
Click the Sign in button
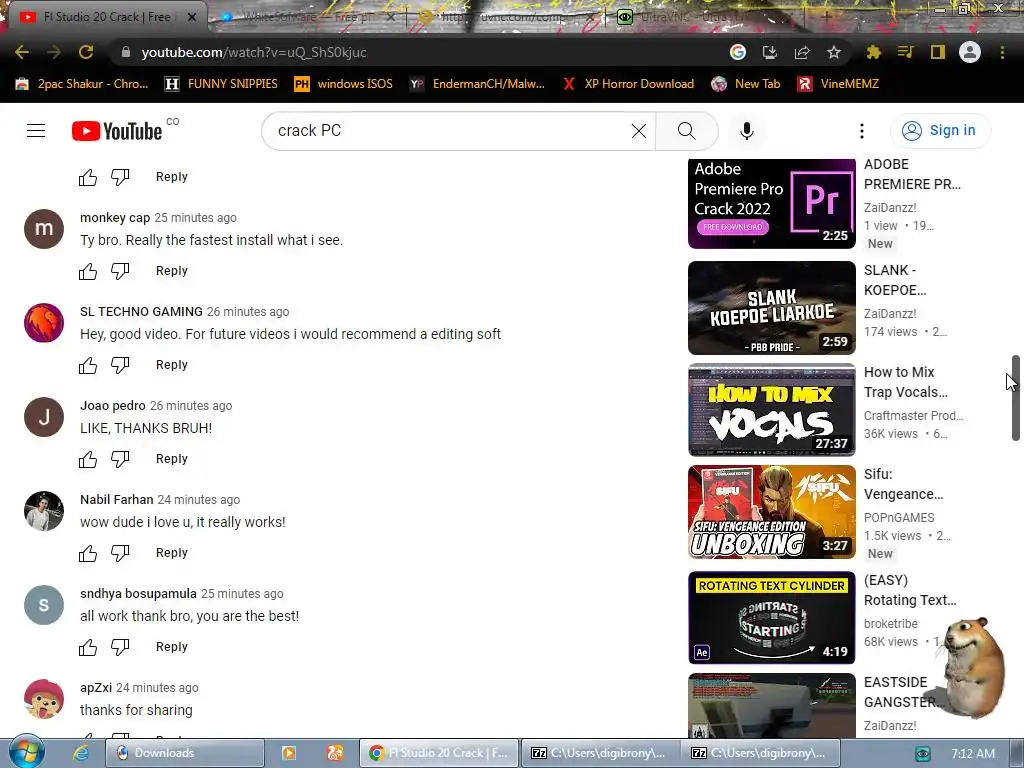pyautogui.click(x=940, y=131)
